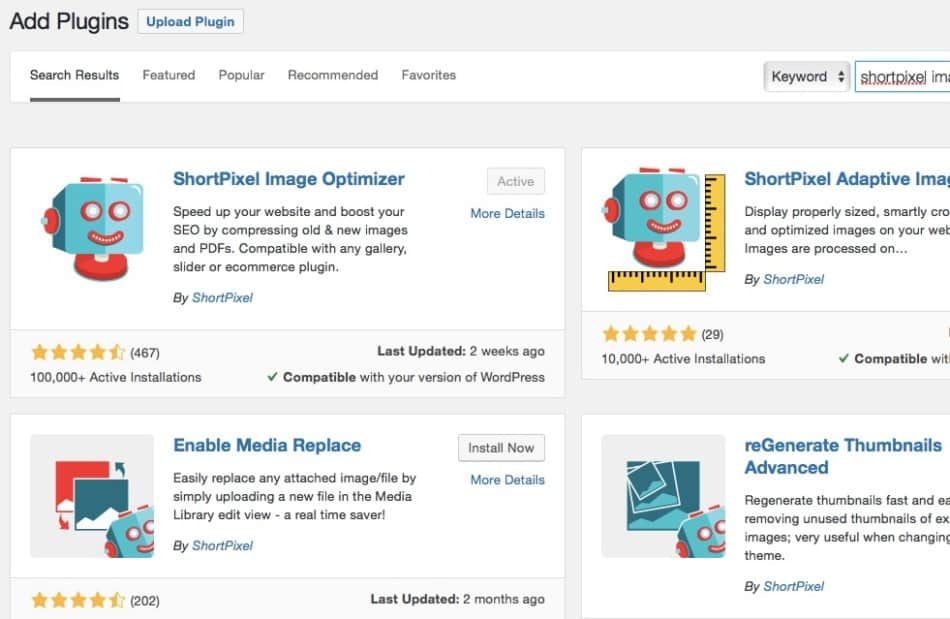Click the Enable Media Replace plugin icon

(x=92, y=495)
